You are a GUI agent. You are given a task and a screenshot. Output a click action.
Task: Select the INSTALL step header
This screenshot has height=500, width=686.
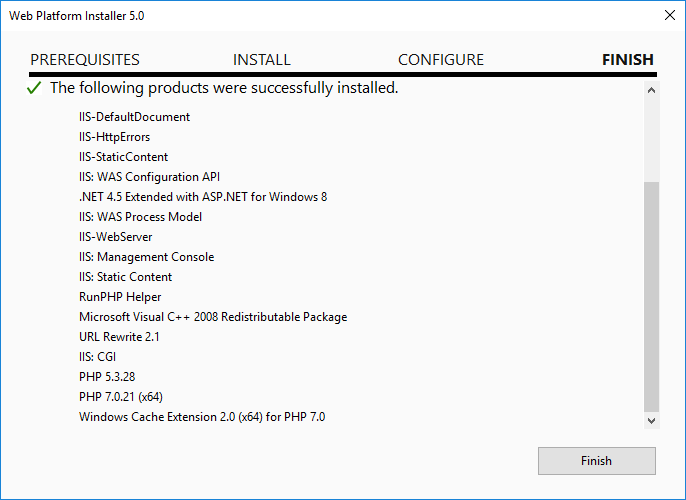pyautogui.click(x=262, y=59)
